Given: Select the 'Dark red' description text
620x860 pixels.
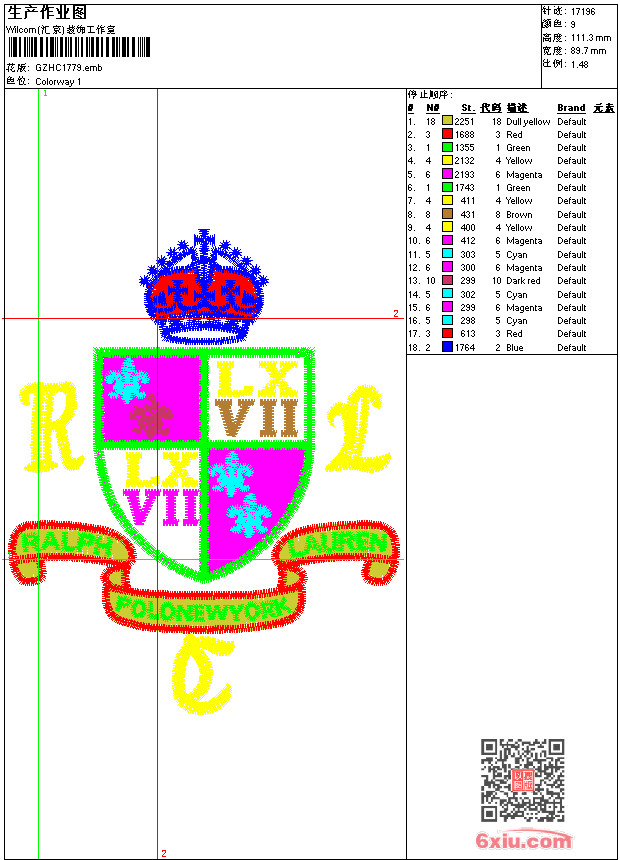Looking at the screenshot, I should tap(523, 281).
